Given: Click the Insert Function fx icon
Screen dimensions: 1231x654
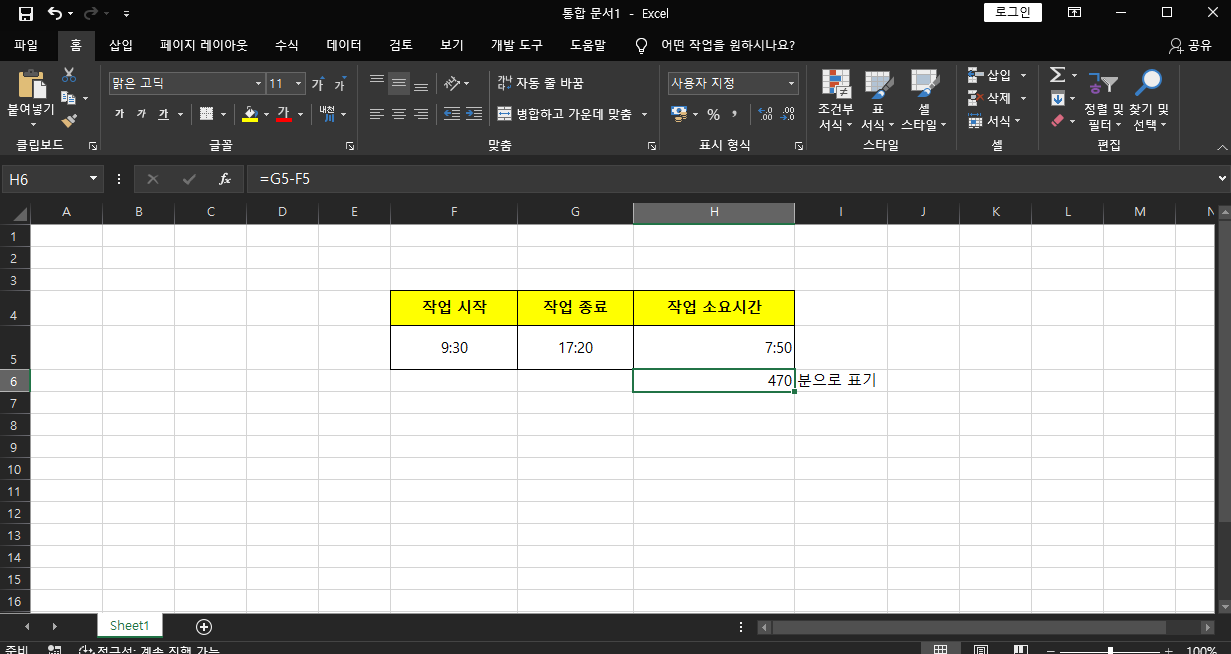Looking at the screenshot, I should 225,179.
